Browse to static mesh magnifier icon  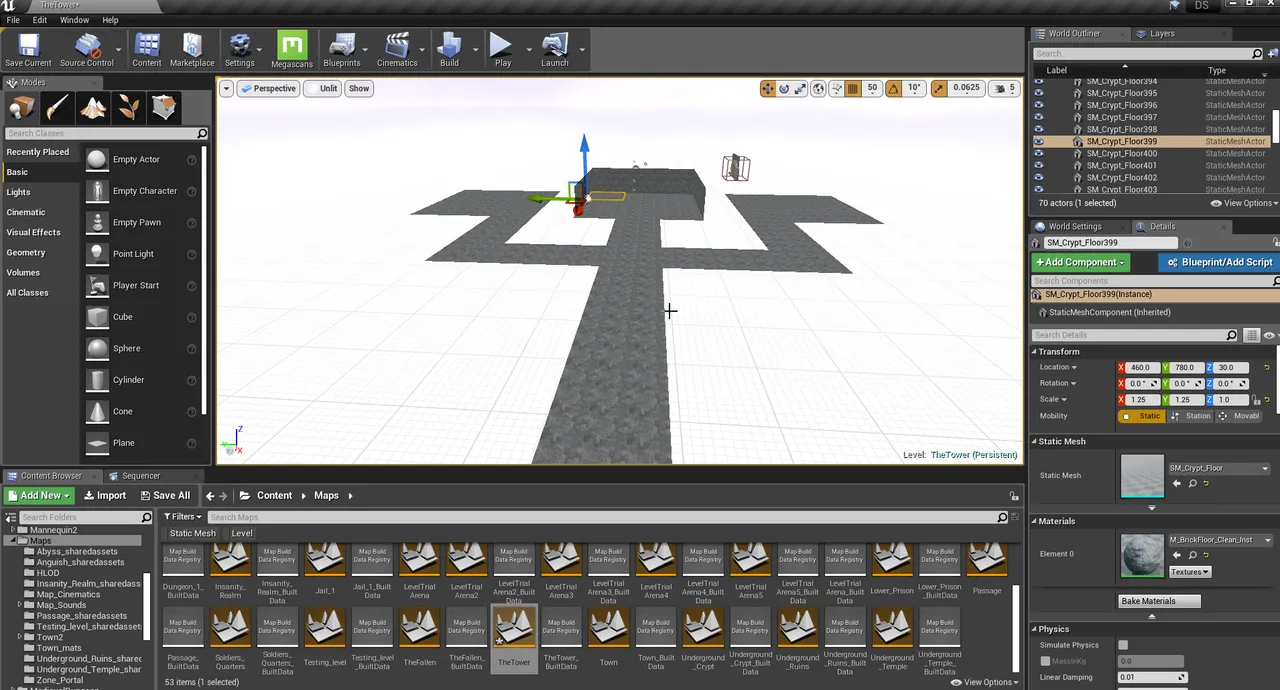click(1192, 483)
